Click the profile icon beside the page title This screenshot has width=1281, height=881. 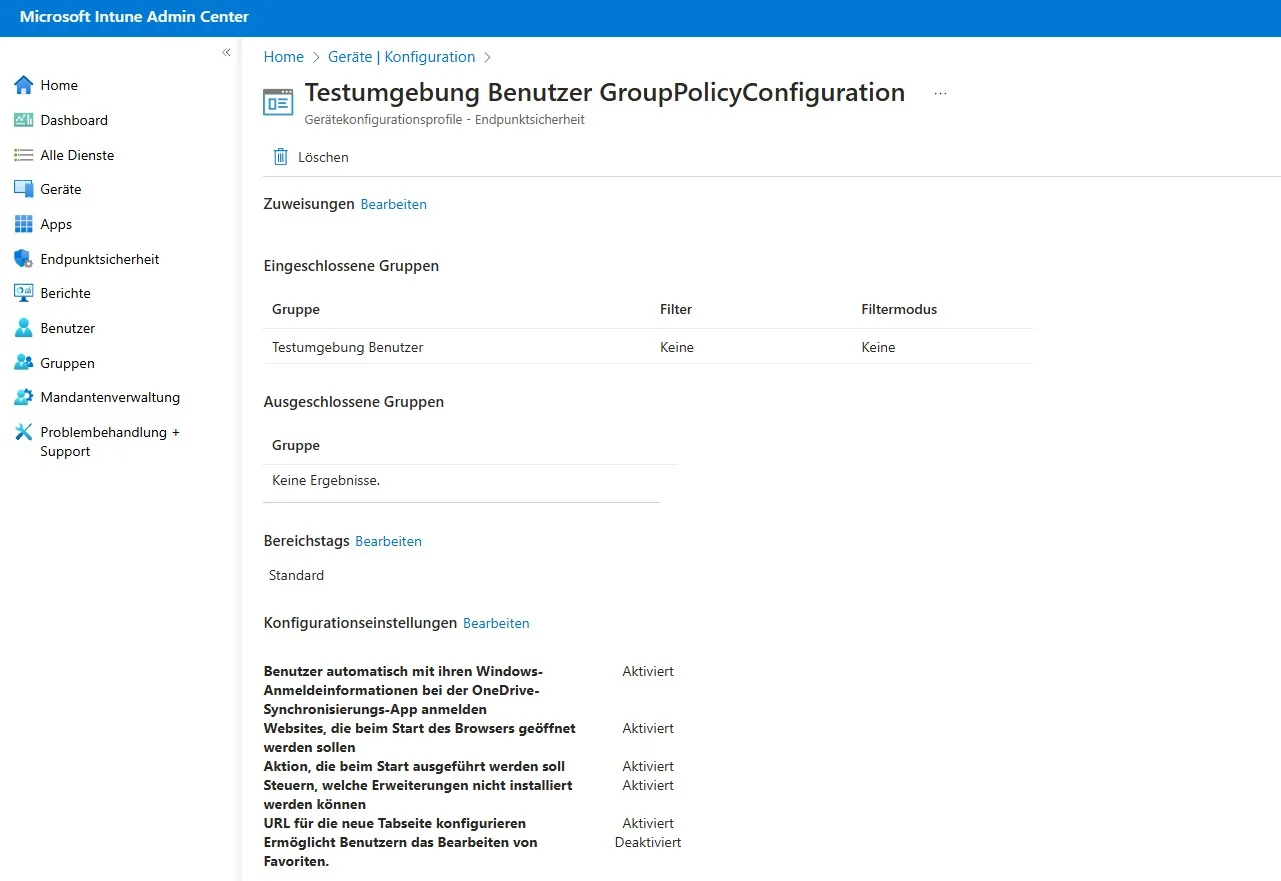[x=278, y=102]
